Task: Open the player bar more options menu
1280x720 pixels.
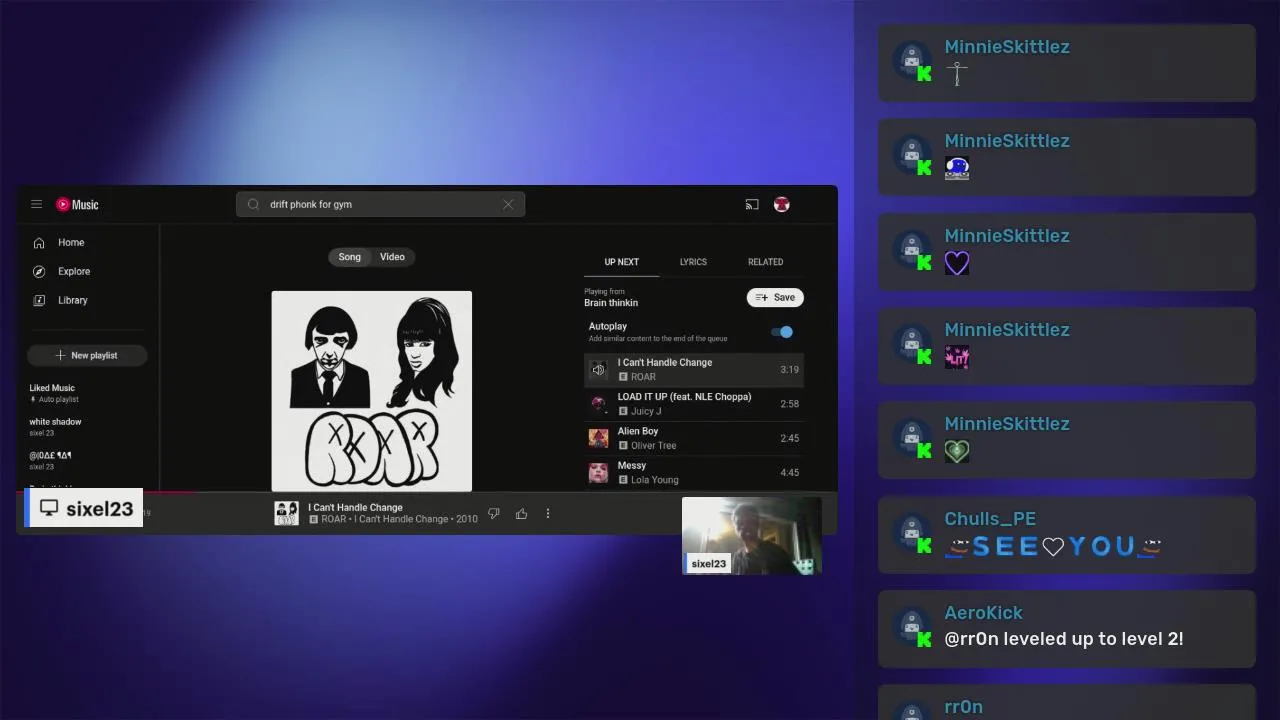Action: pyautogui.click(x=548, y=514)
